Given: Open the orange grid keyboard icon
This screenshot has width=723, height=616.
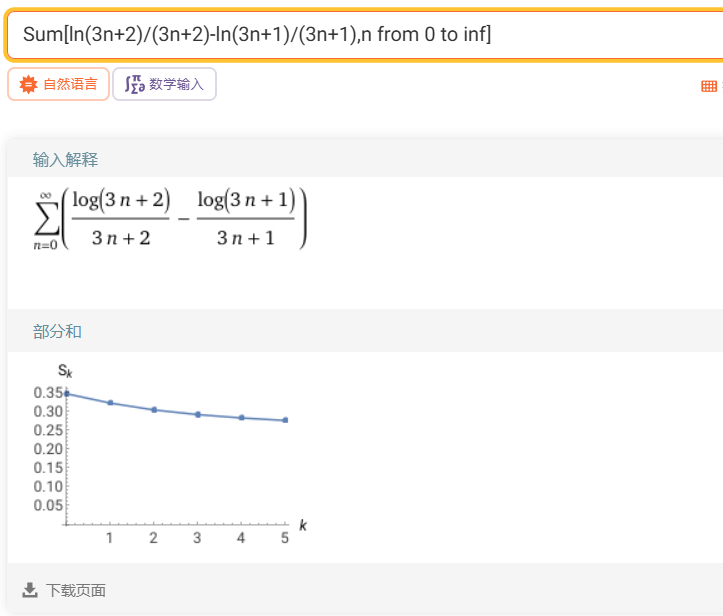Looking at the screenshot, I should click(x=710, y=86).
